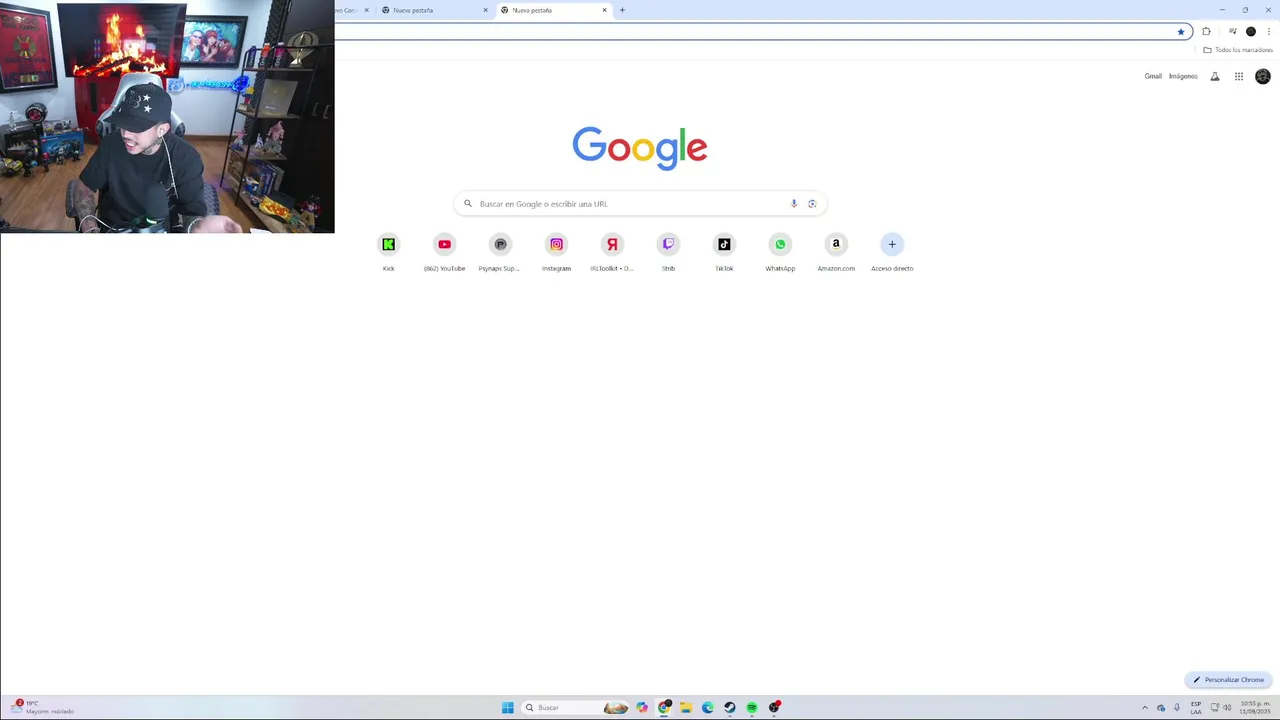Close the active Nueva pestaña tab
The width and height of the screenshot is (1280, 720).
point(604,10)
